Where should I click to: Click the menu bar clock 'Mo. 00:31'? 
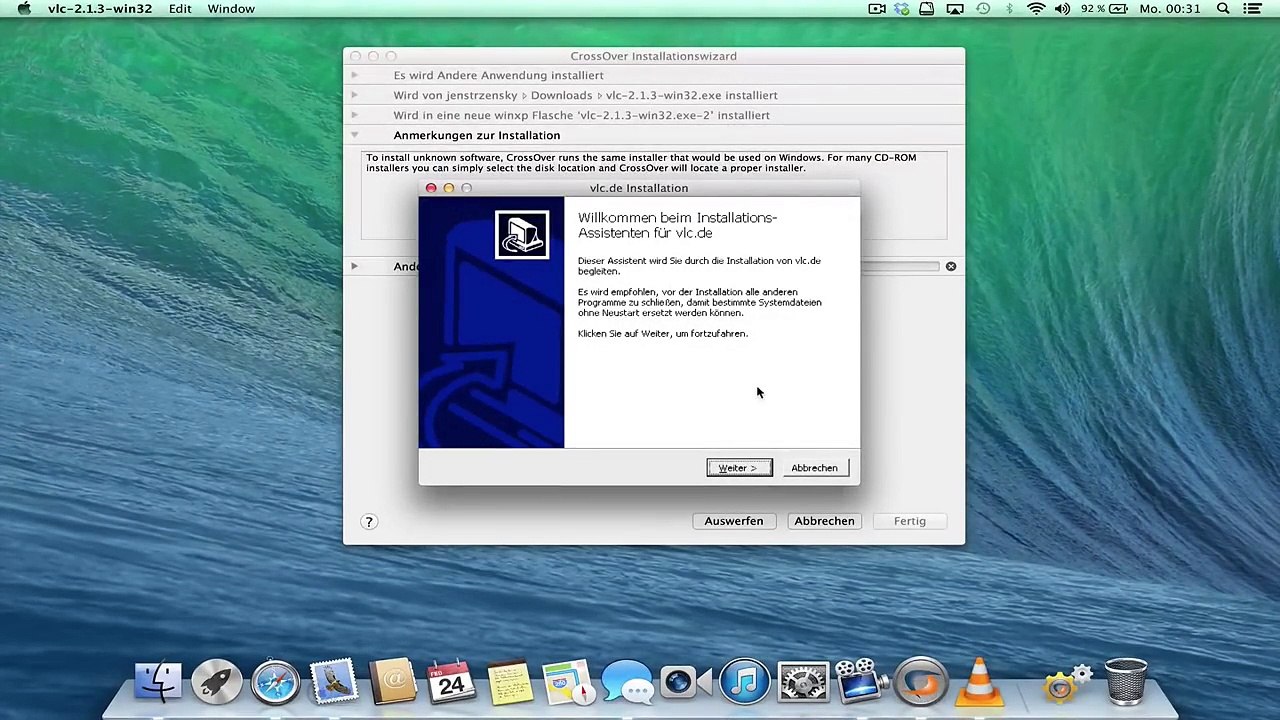[1170, 9]
